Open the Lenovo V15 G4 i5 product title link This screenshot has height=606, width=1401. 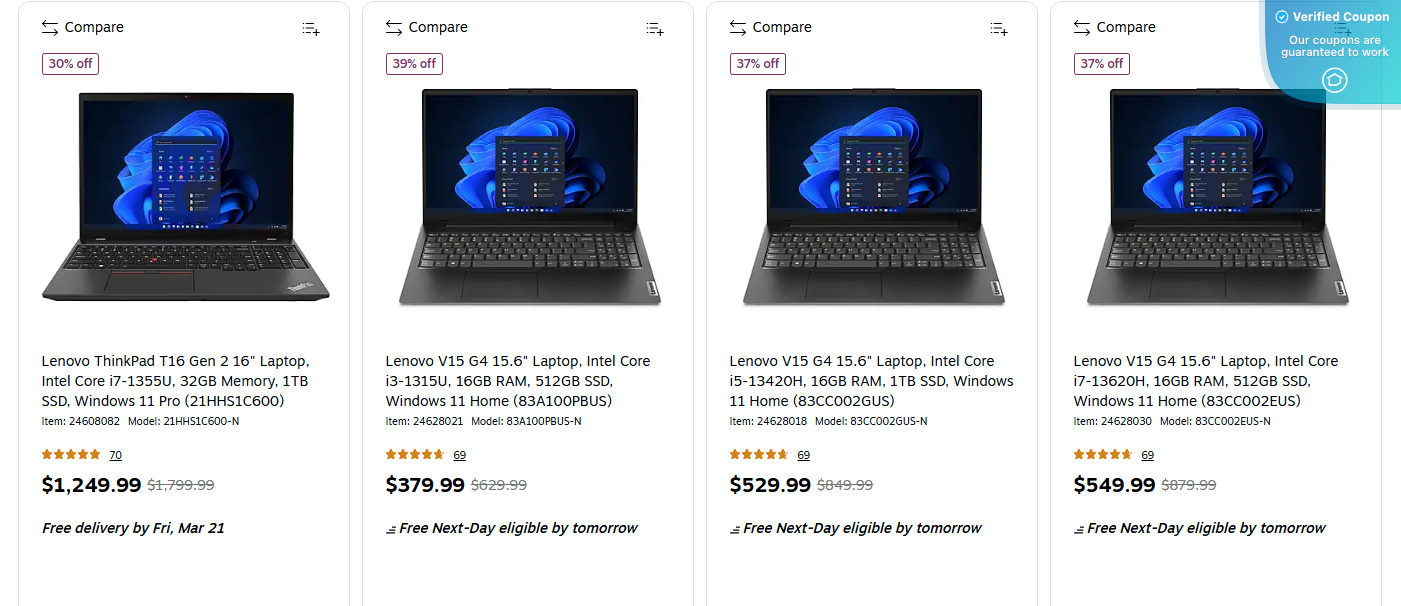pos(860,380)
